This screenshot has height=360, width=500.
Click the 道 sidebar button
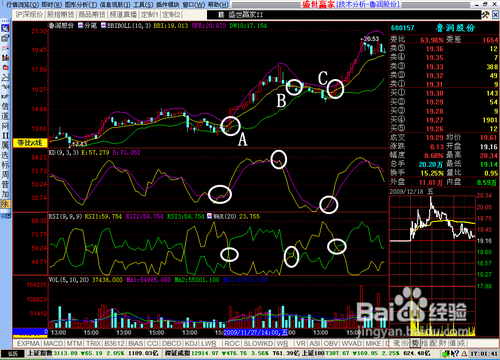(x=5, y=116)
